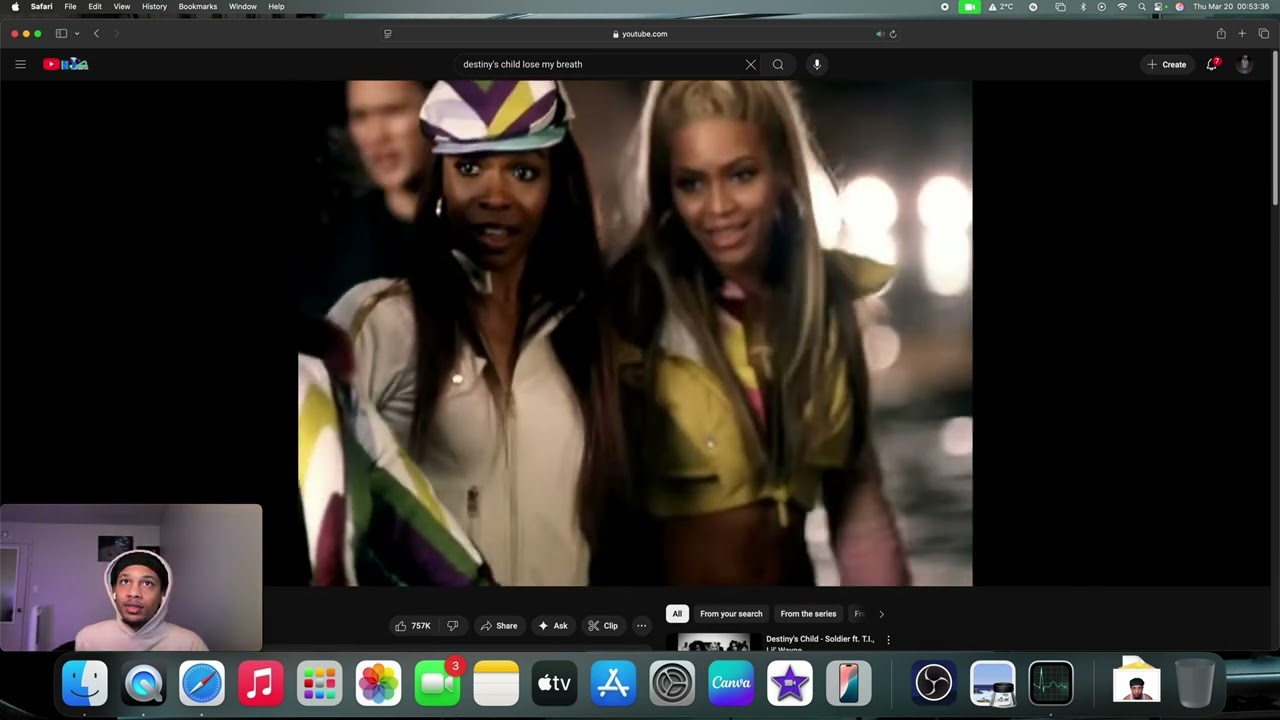This screenshot has width=1280, height=720.
Task: Like the video with the 757K thumbs-up
Action: (413, 626)
